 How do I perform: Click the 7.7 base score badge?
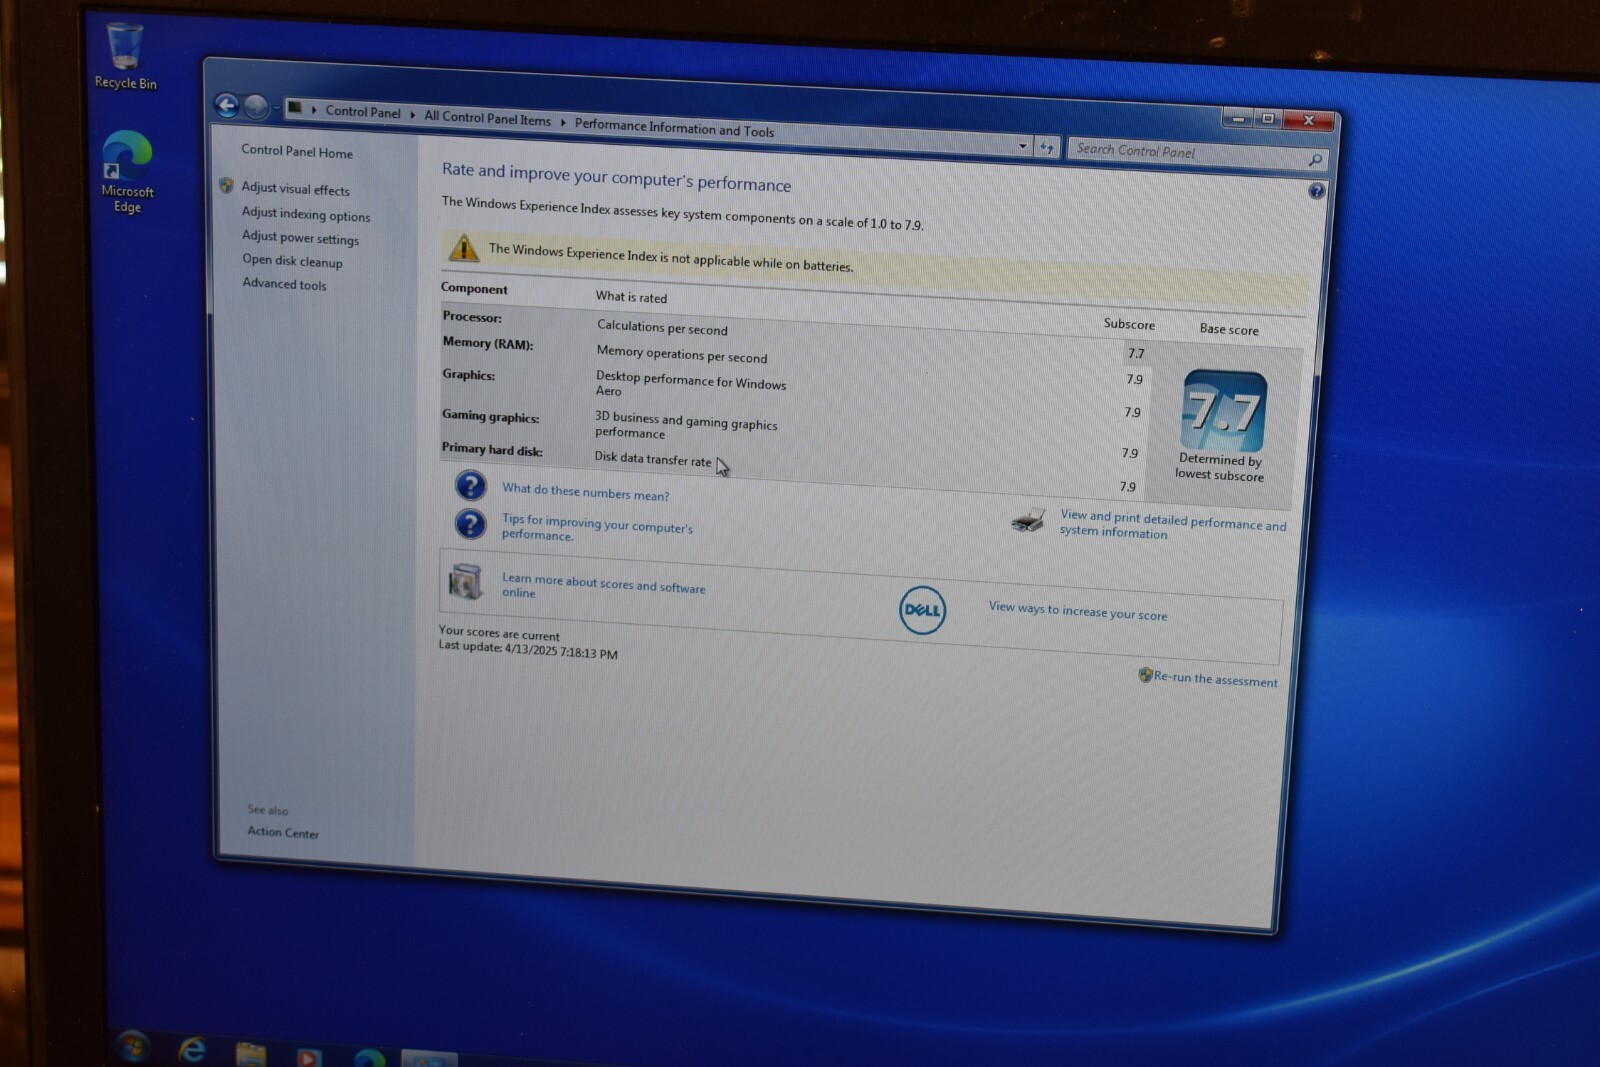(1223, 410)
